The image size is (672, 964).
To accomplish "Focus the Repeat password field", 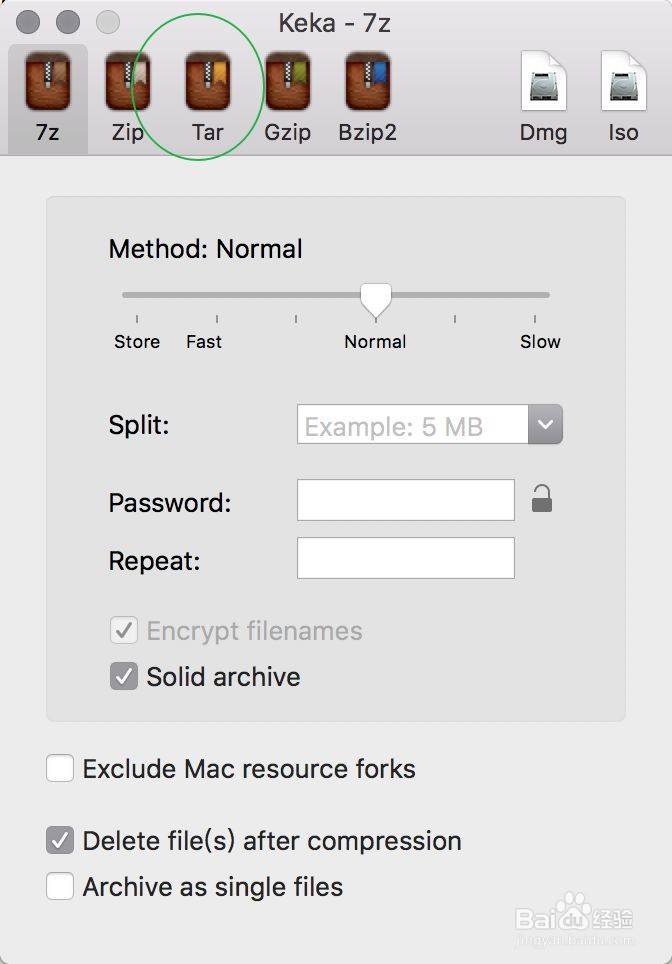I will click(406, 558).
